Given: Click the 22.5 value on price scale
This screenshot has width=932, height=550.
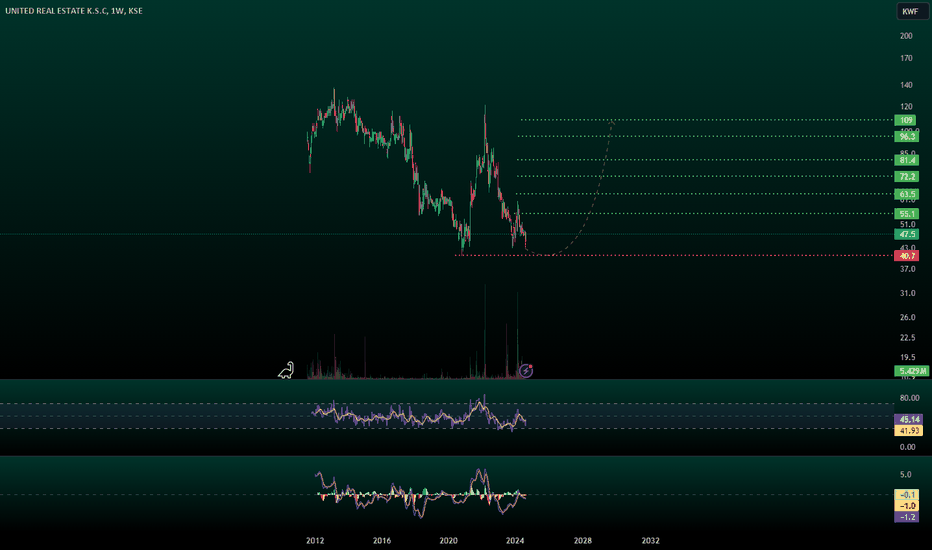Looking at the screenshot, I should pyautogui.click(x=907, y=338).
